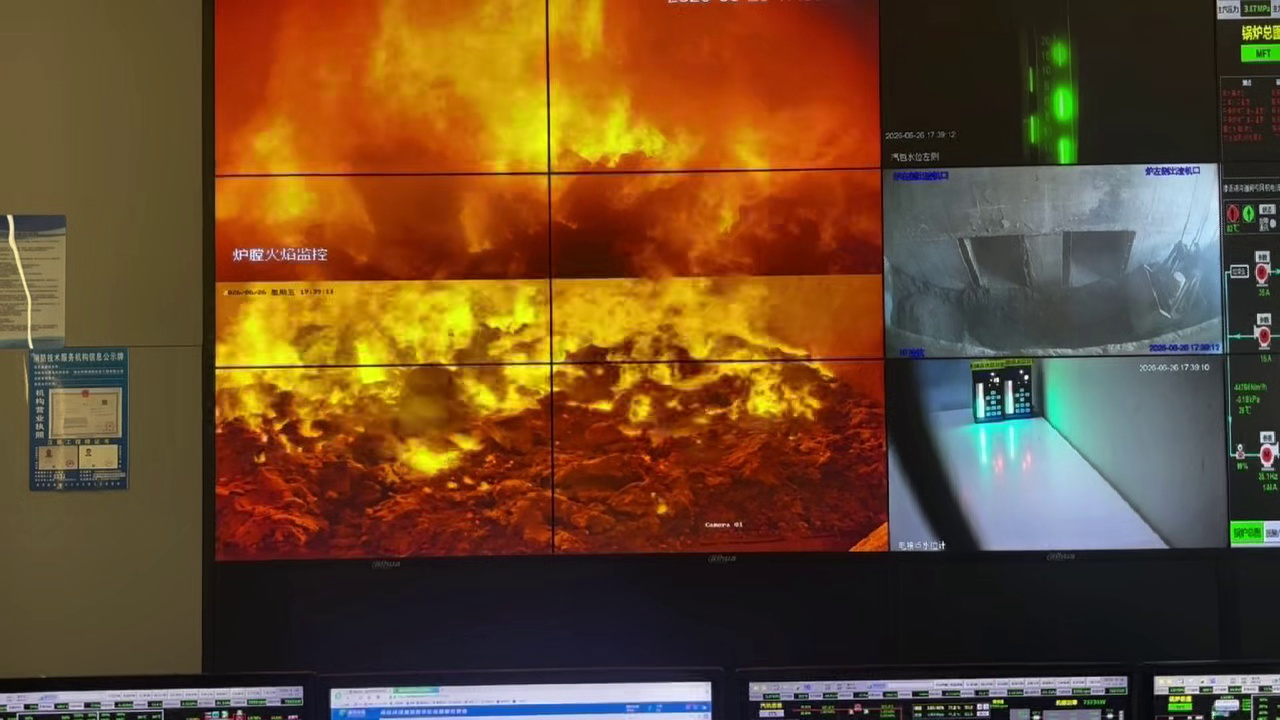This screenshot has height=720, width=1280.
Task: Click the small damper valve icon showing 99%
Action: [1242, 452]
